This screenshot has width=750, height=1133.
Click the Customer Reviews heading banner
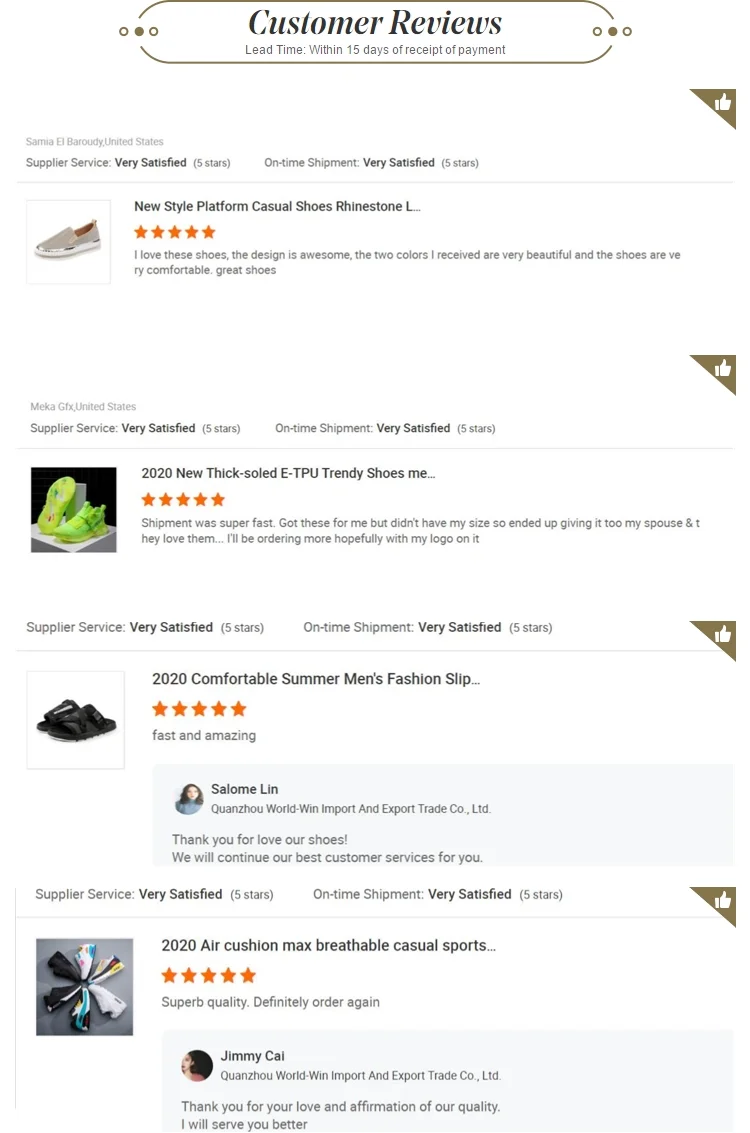375,31
